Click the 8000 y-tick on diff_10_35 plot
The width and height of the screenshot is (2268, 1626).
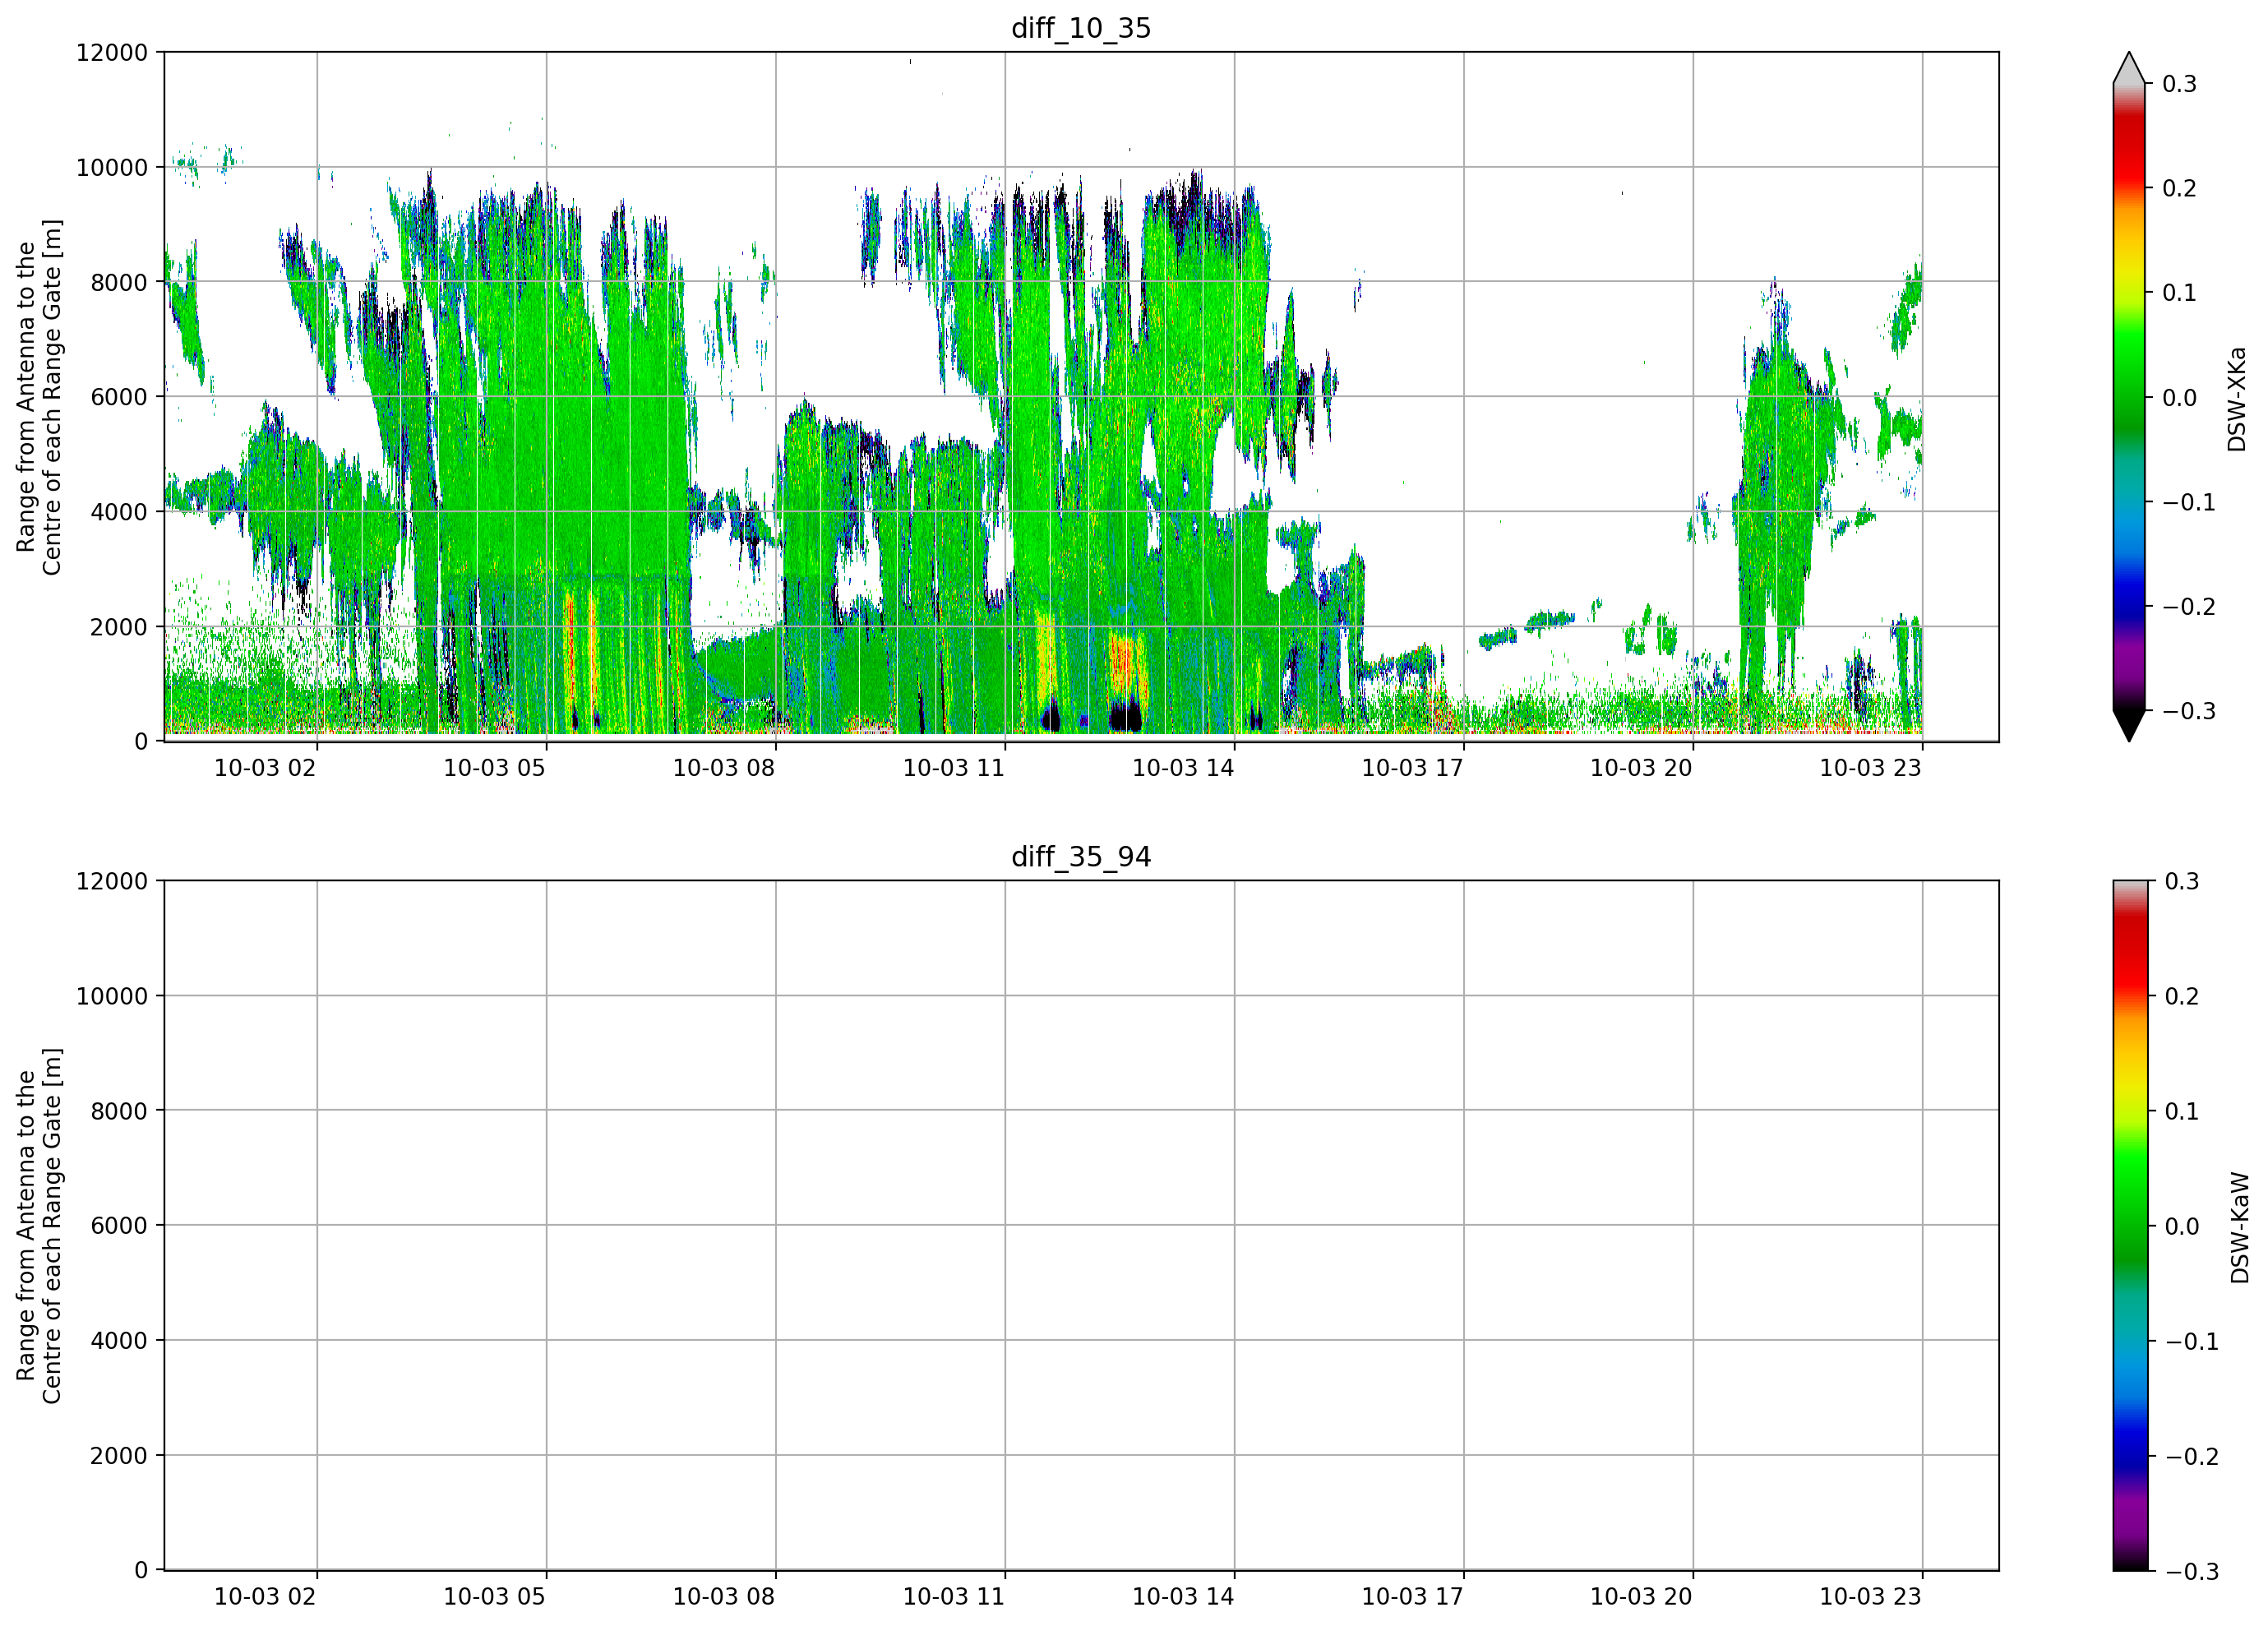[119, 282]
